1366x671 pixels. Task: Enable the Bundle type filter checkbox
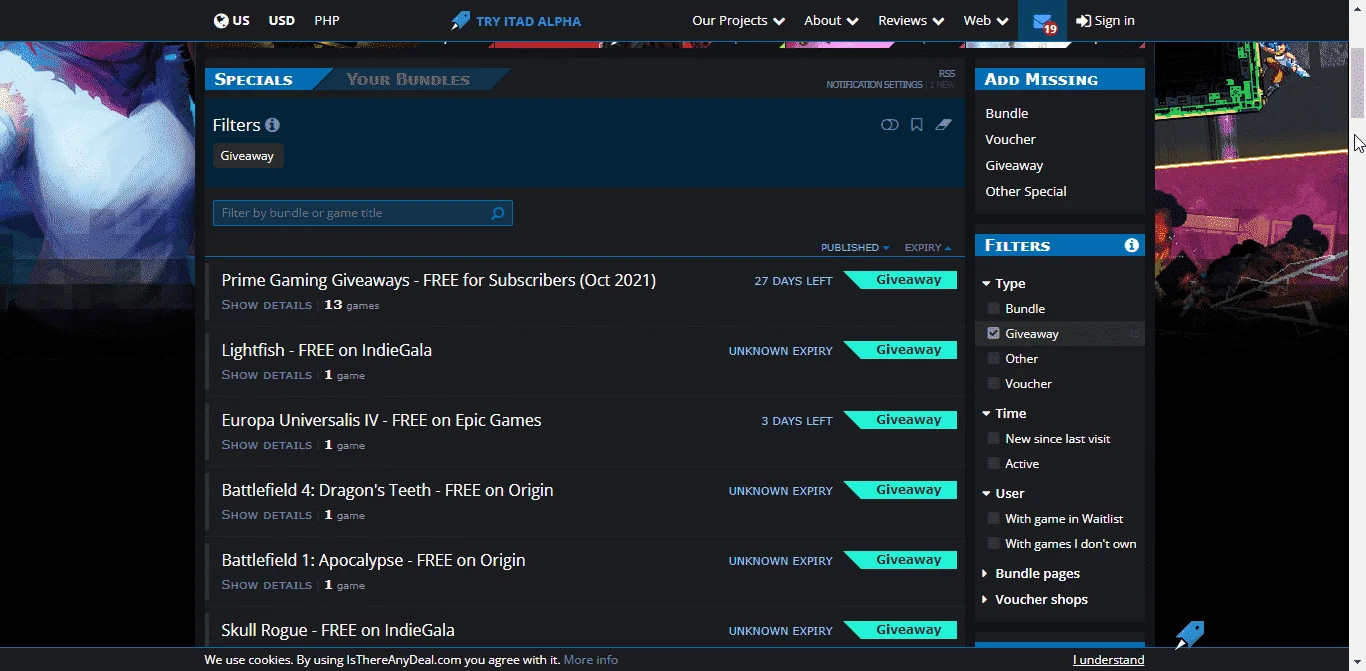pos(993,308)
